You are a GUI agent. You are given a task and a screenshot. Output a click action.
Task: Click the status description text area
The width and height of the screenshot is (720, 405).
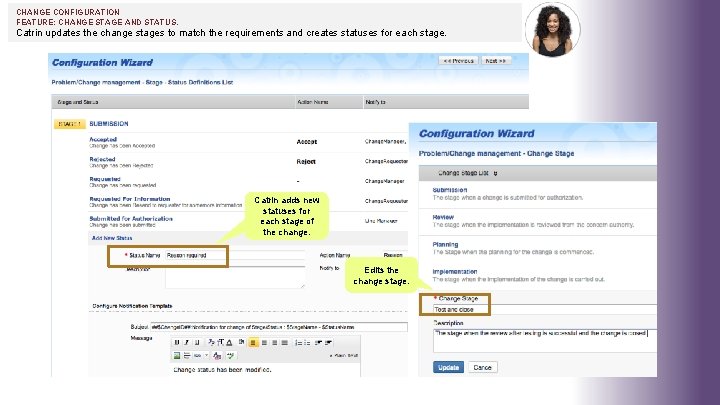pos(235,277)
